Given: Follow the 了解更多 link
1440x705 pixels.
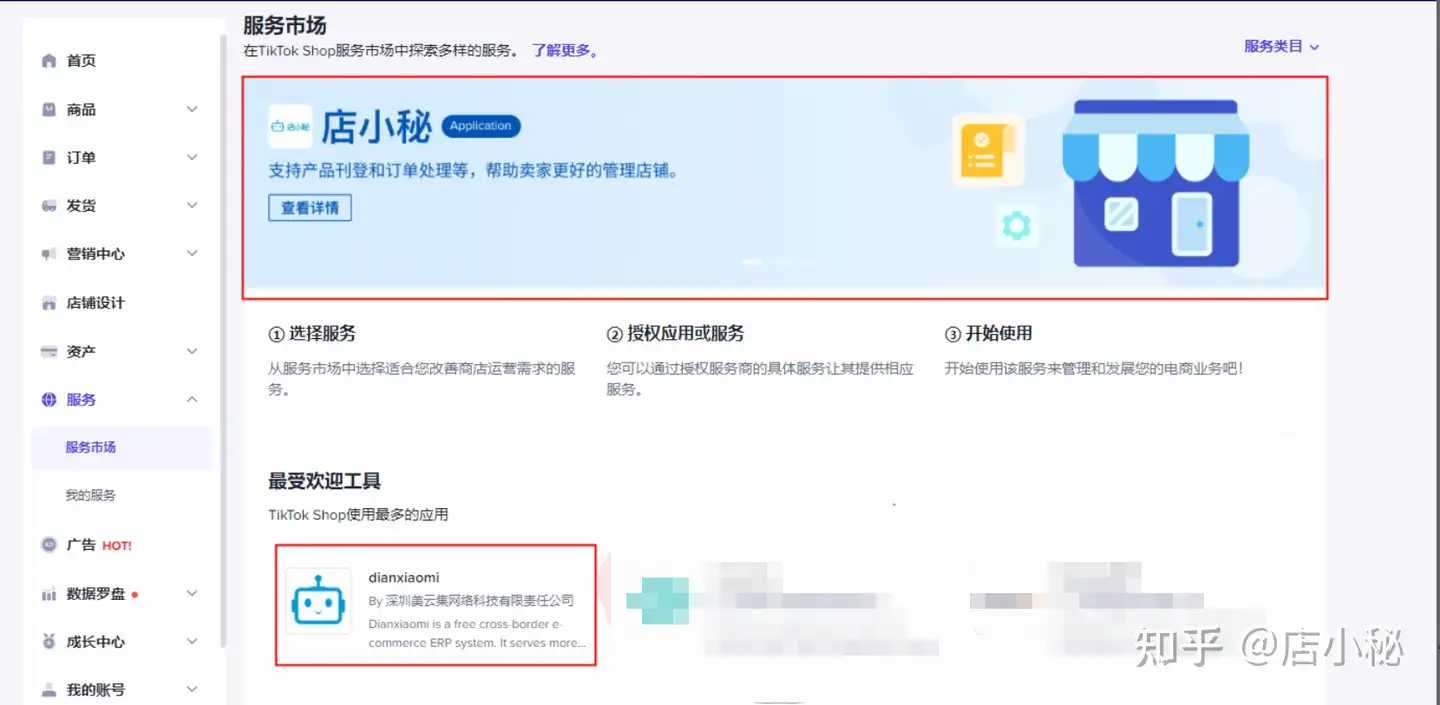Looking at the screenshot, I should pyautogui.click(x=566, y=50).
